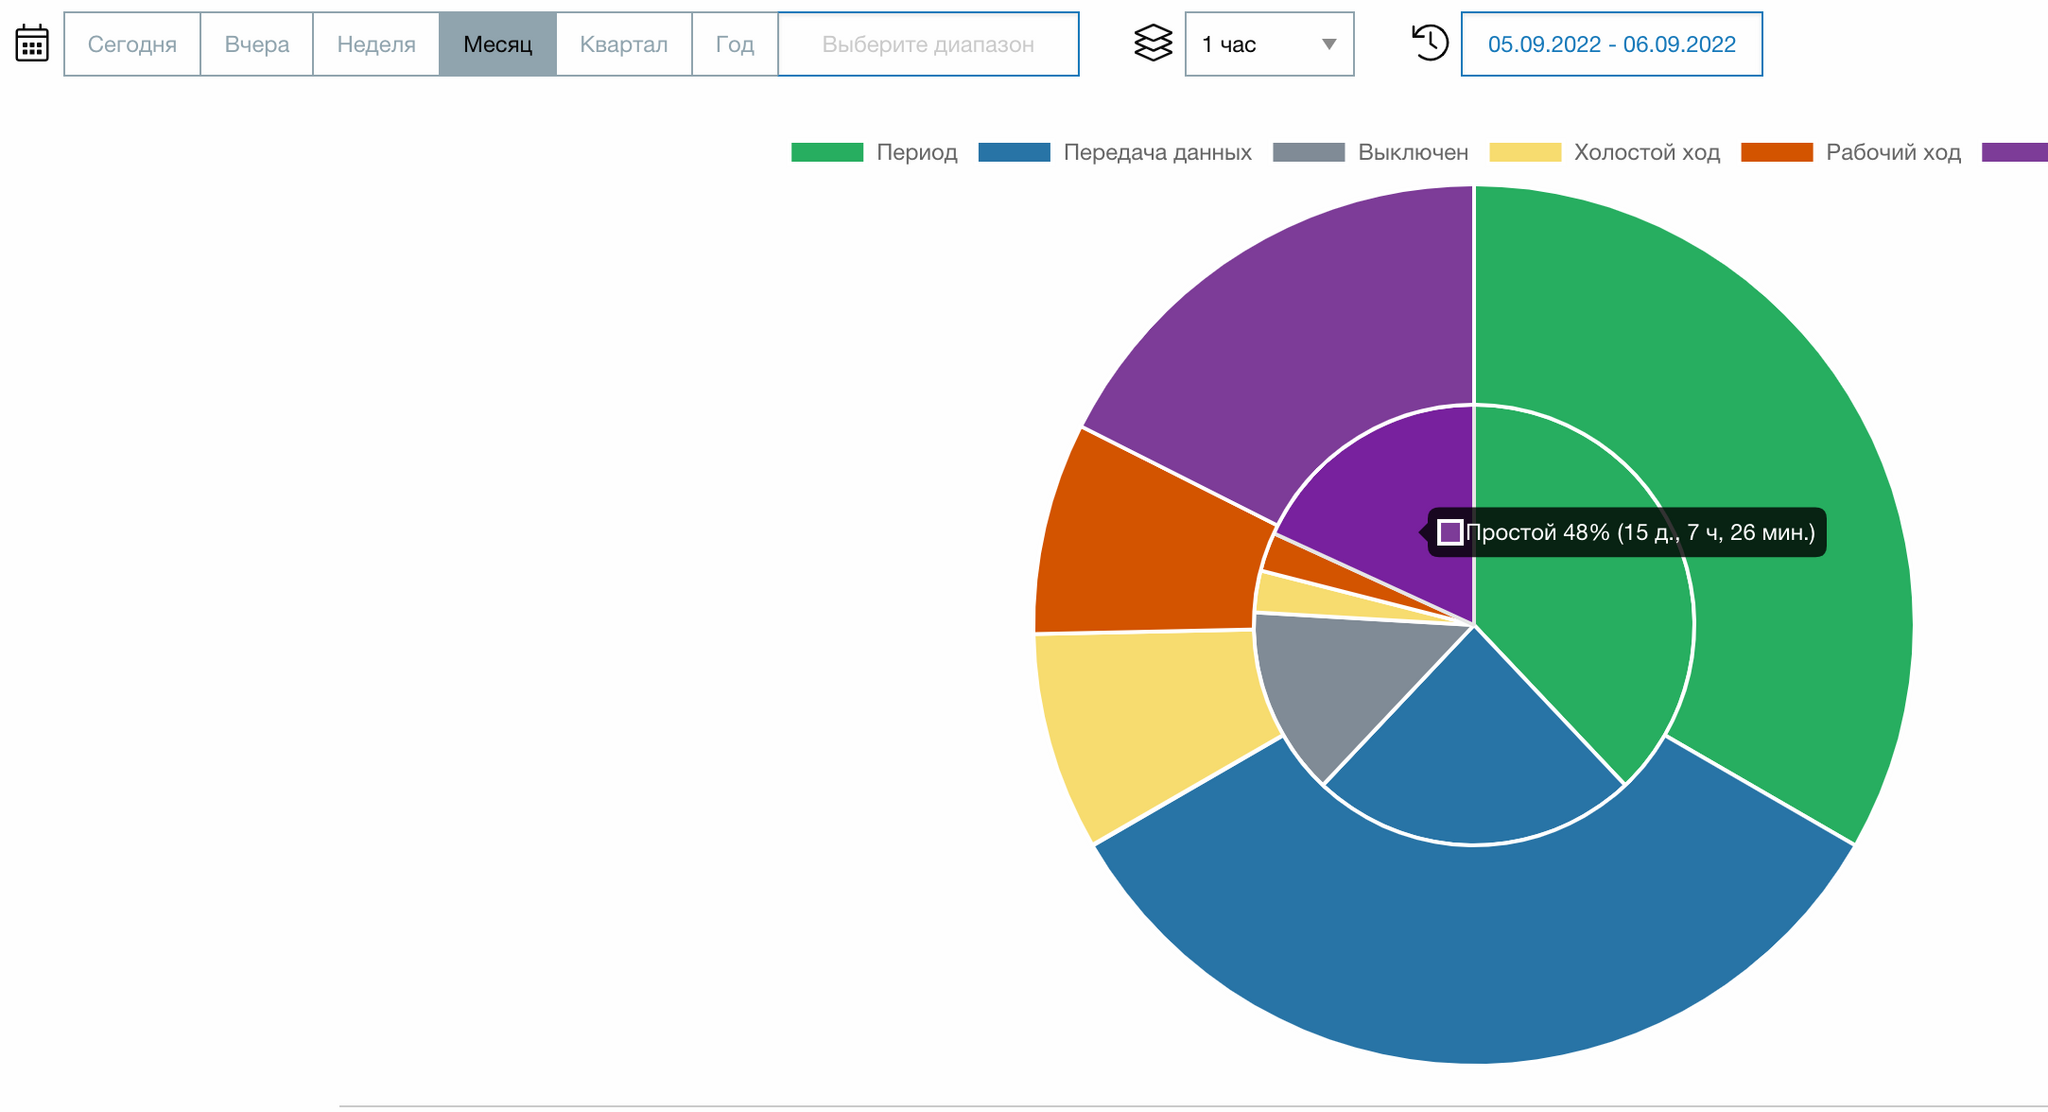Select the Вчера period tab

257,44
